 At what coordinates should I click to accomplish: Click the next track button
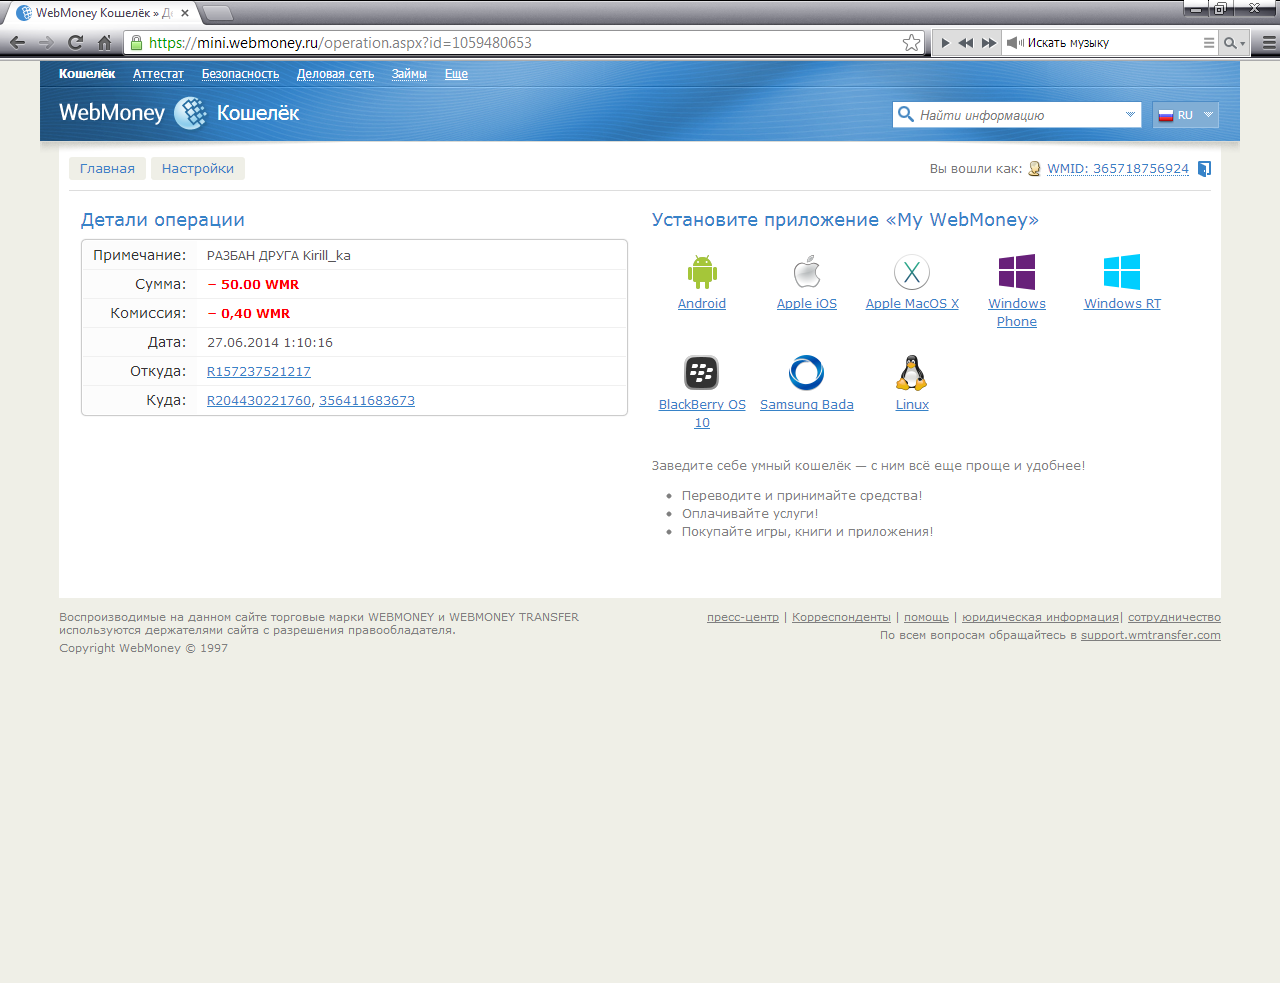pyautogui.click(x=989, y=43)
